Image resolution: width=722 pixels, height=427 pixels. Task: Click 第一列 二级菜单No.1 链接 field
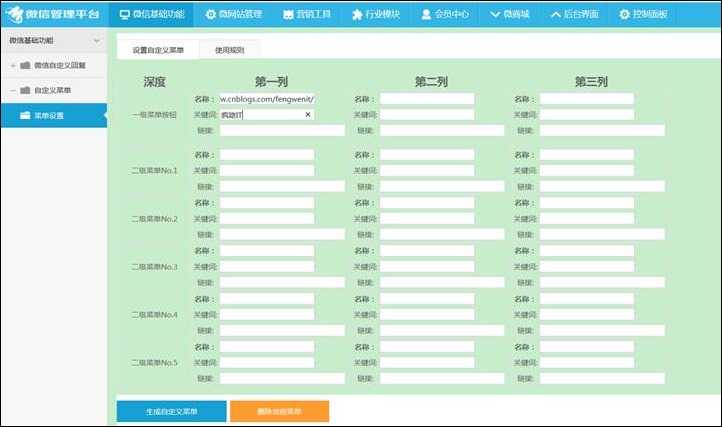coord(282,186)
